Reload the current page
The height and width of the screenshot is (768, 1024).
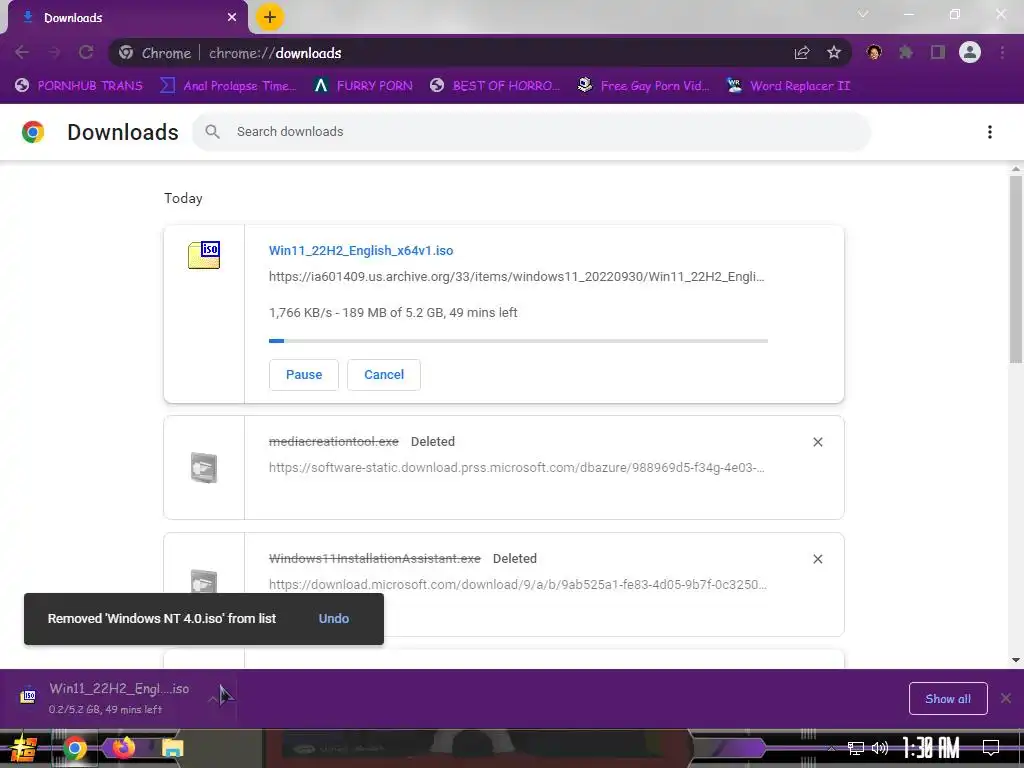click(86, 52)
